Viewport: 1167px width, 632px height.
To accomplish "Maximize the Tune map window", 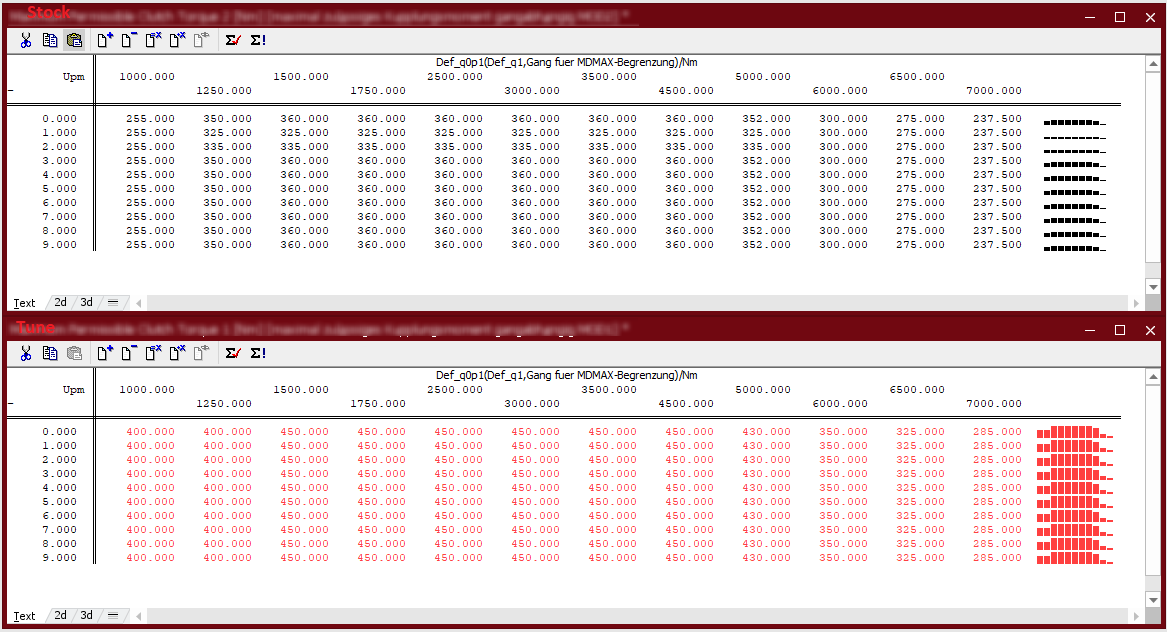I will tap(1120, 330).
